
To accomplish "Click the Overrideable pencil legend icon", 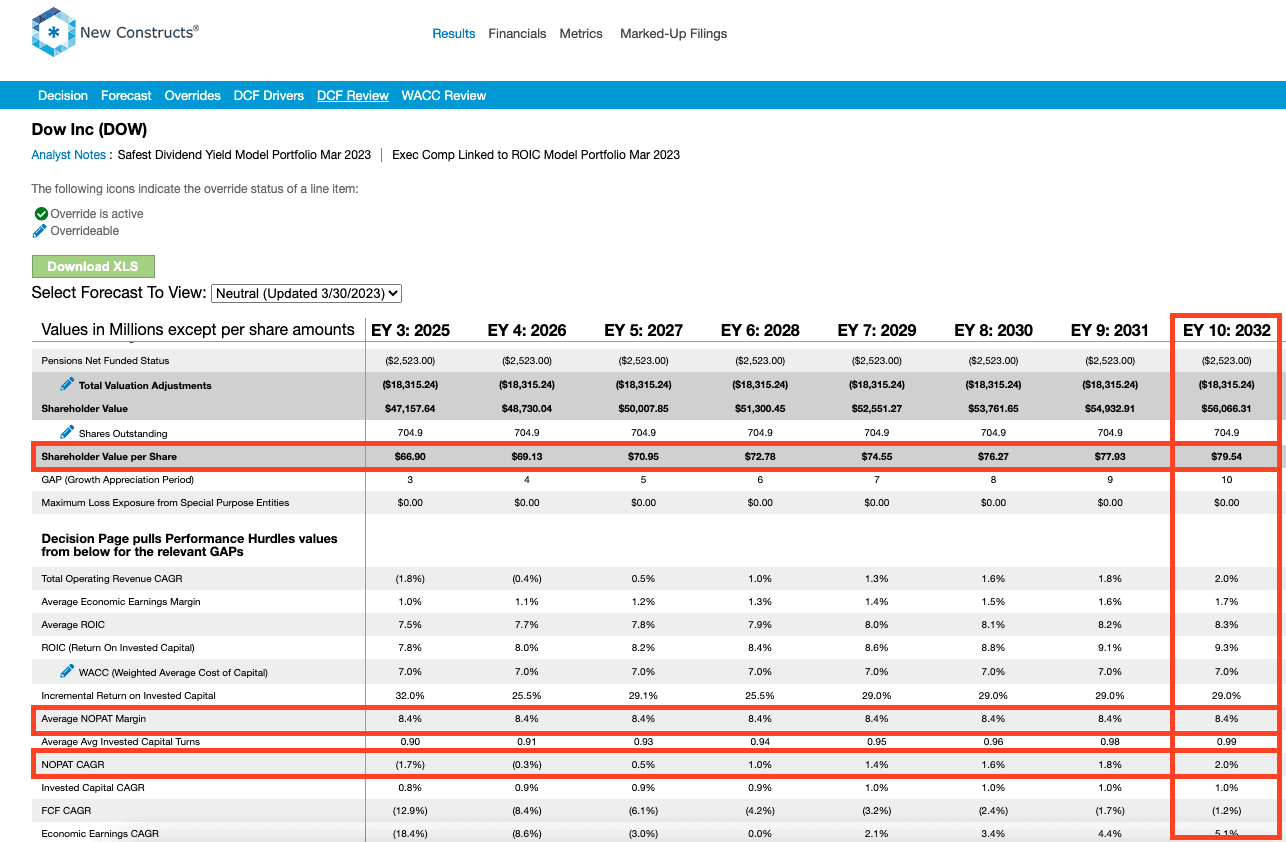I will [x=40, y=231].
